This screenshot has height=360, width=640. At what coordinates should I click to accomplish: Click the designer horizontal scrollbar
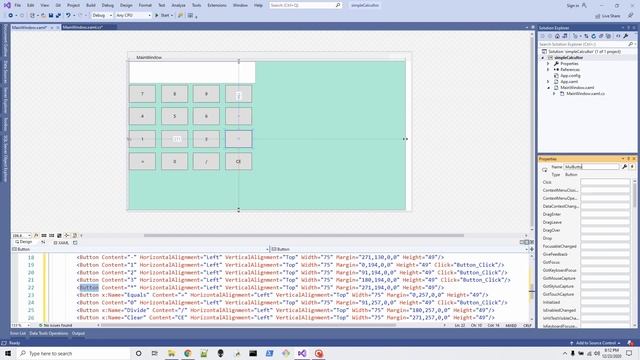pos(304,236)
